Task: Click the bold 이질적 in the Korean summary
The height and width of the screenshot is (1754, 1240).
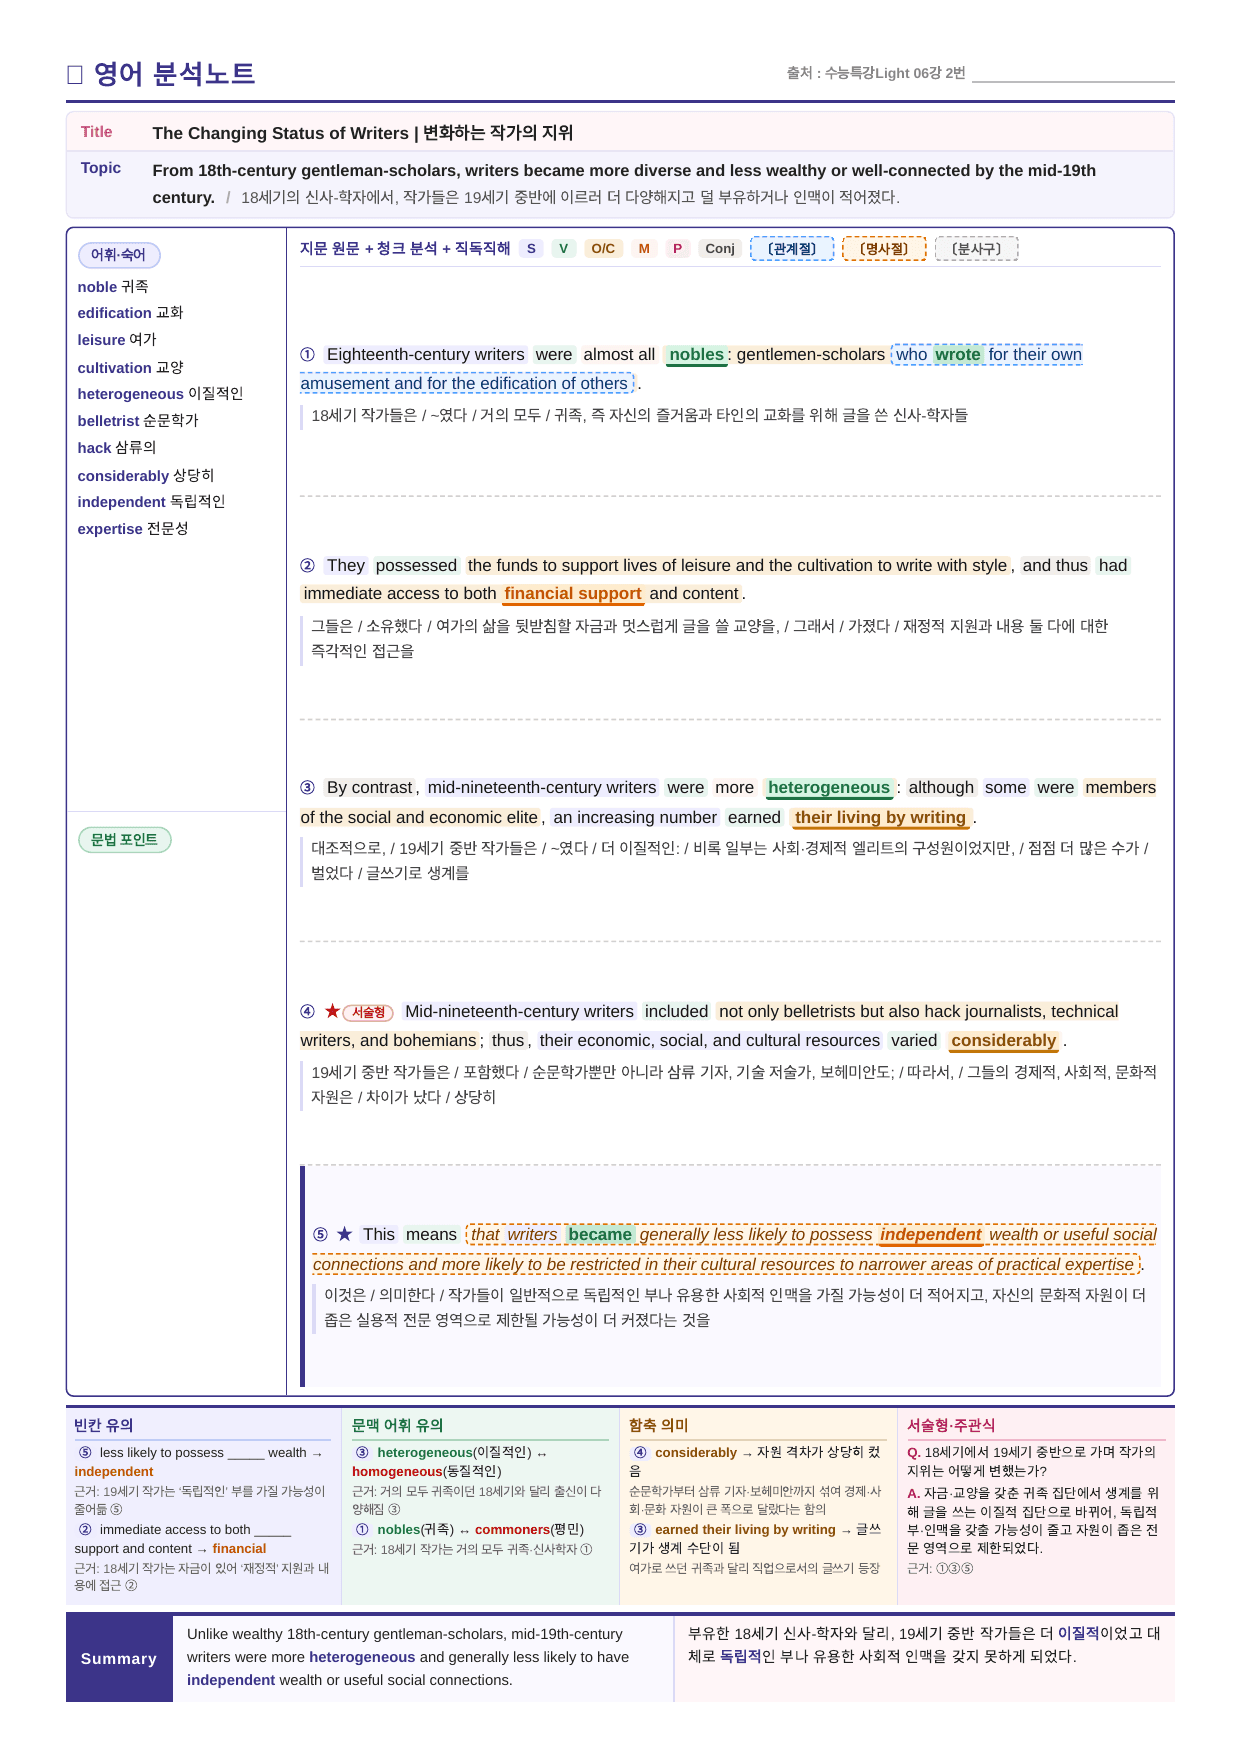Action: 1078,1633
